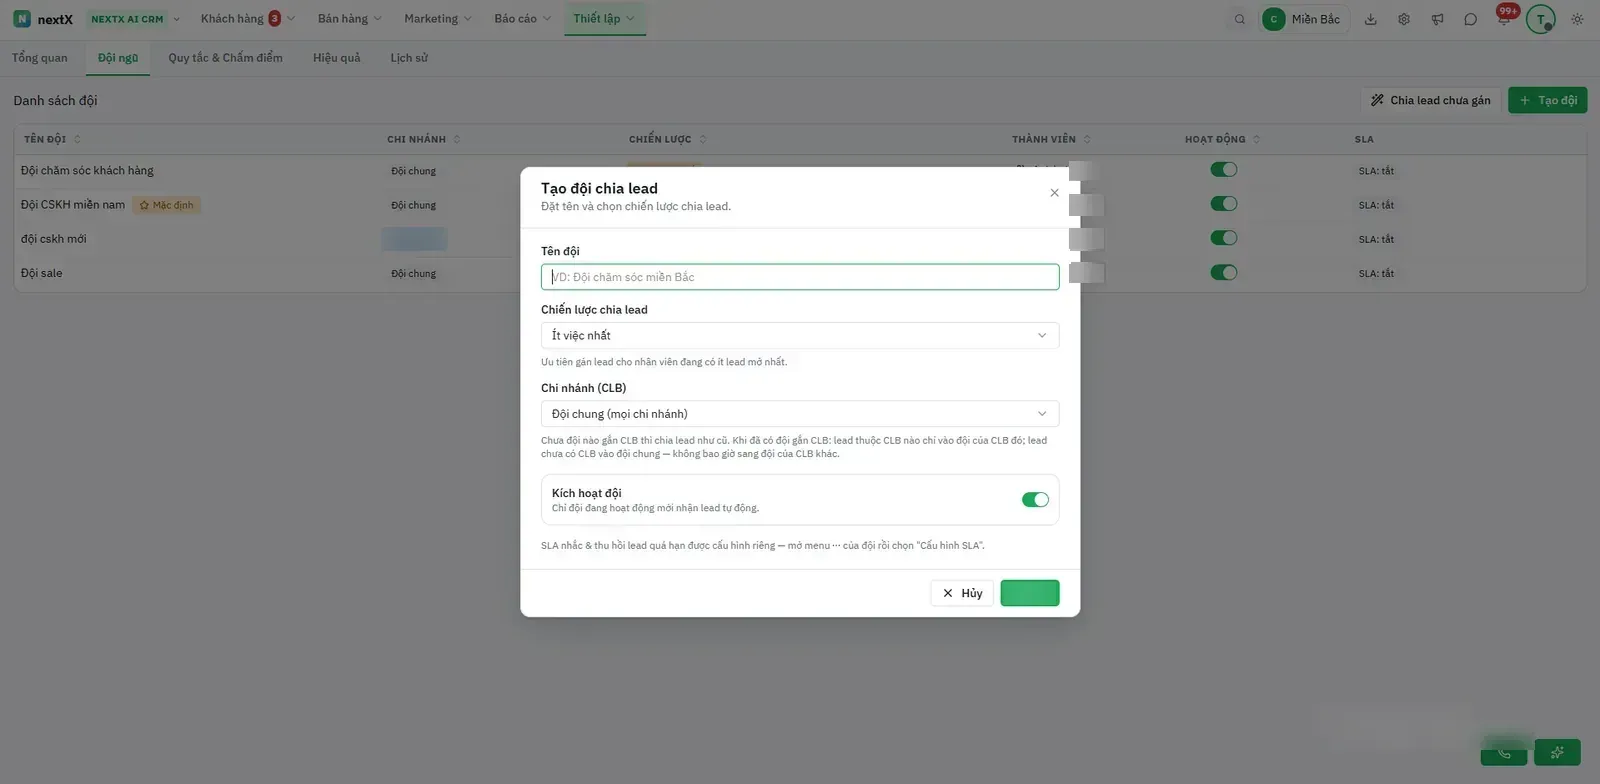Screen dimensions: 1600x784
Task: Expand the Báo cáo menu
Action: [x=522, y=19]
